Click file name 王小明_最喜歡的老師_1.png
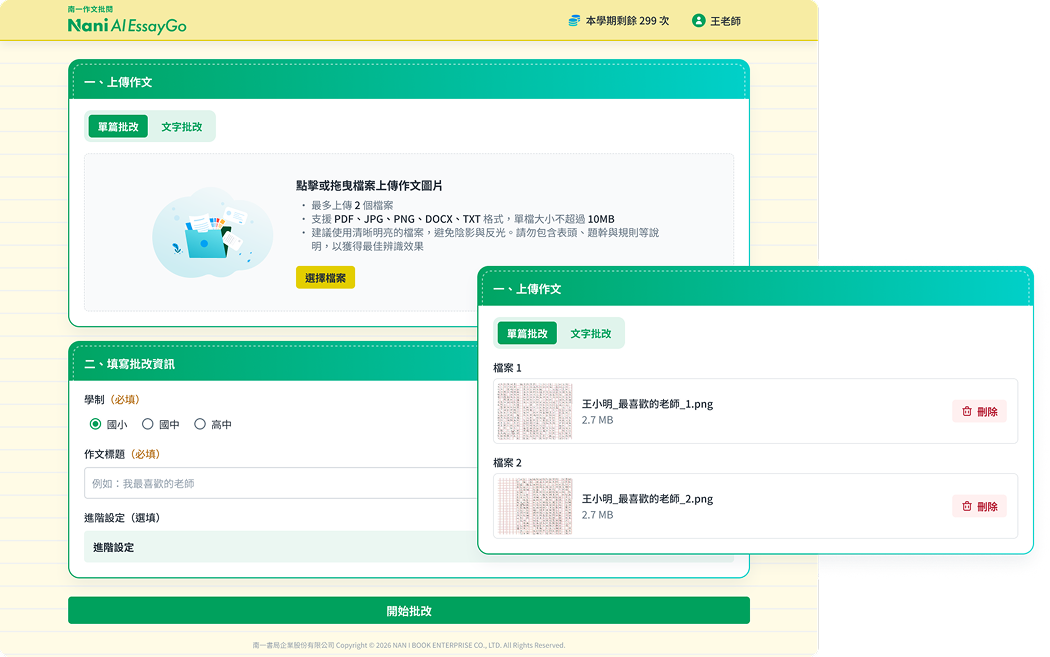Viewport: 1050px width, 657px height. click(x=647, y=405)
